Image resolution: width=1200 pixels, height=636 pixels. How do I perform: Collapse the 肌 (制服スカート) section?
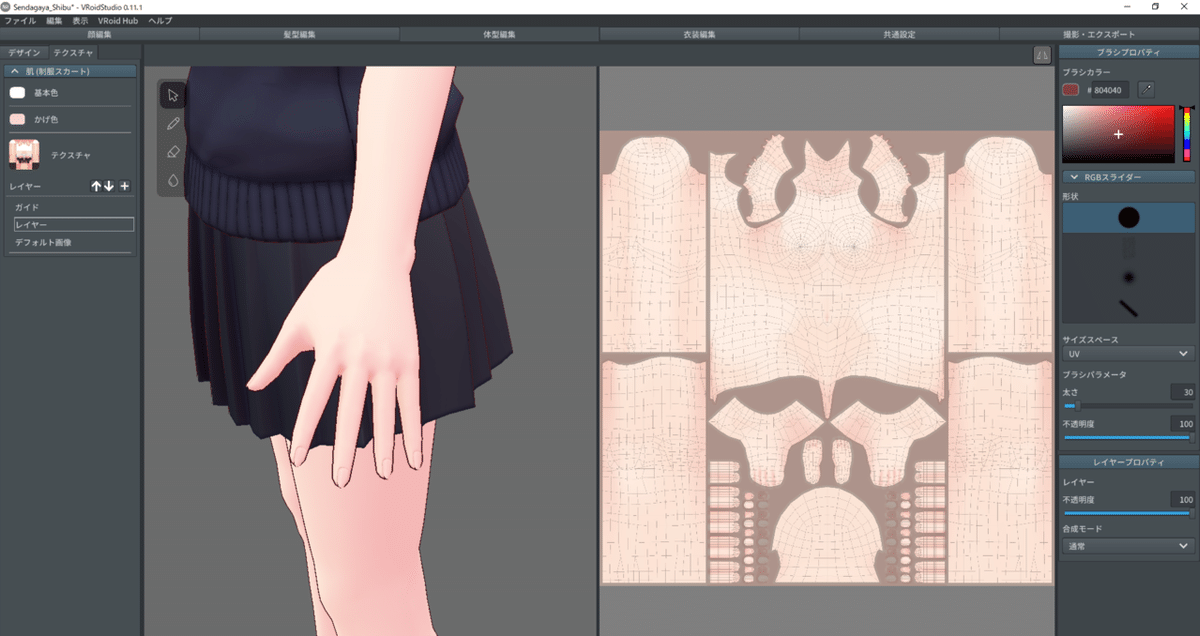(x=70, y=72)
